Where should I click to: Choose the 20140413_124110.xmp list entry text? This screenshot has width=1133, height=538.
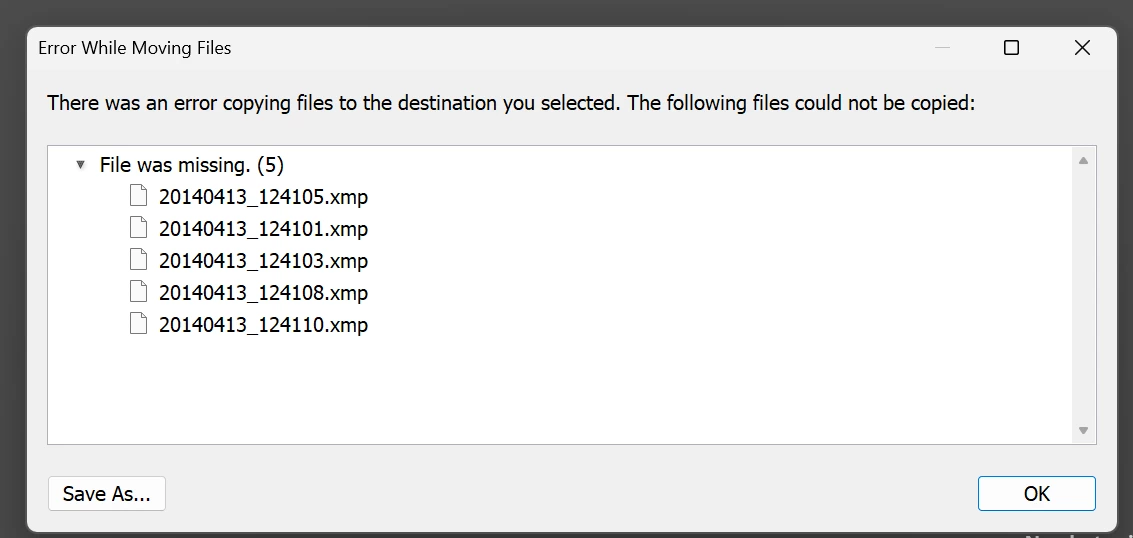point(263,325)
